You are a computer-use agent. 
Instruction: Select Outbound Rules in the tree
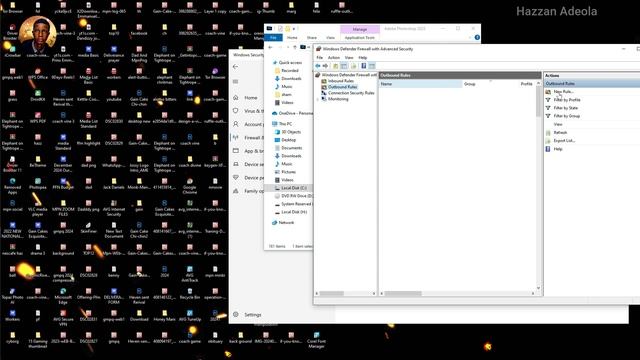coord(342,87)
